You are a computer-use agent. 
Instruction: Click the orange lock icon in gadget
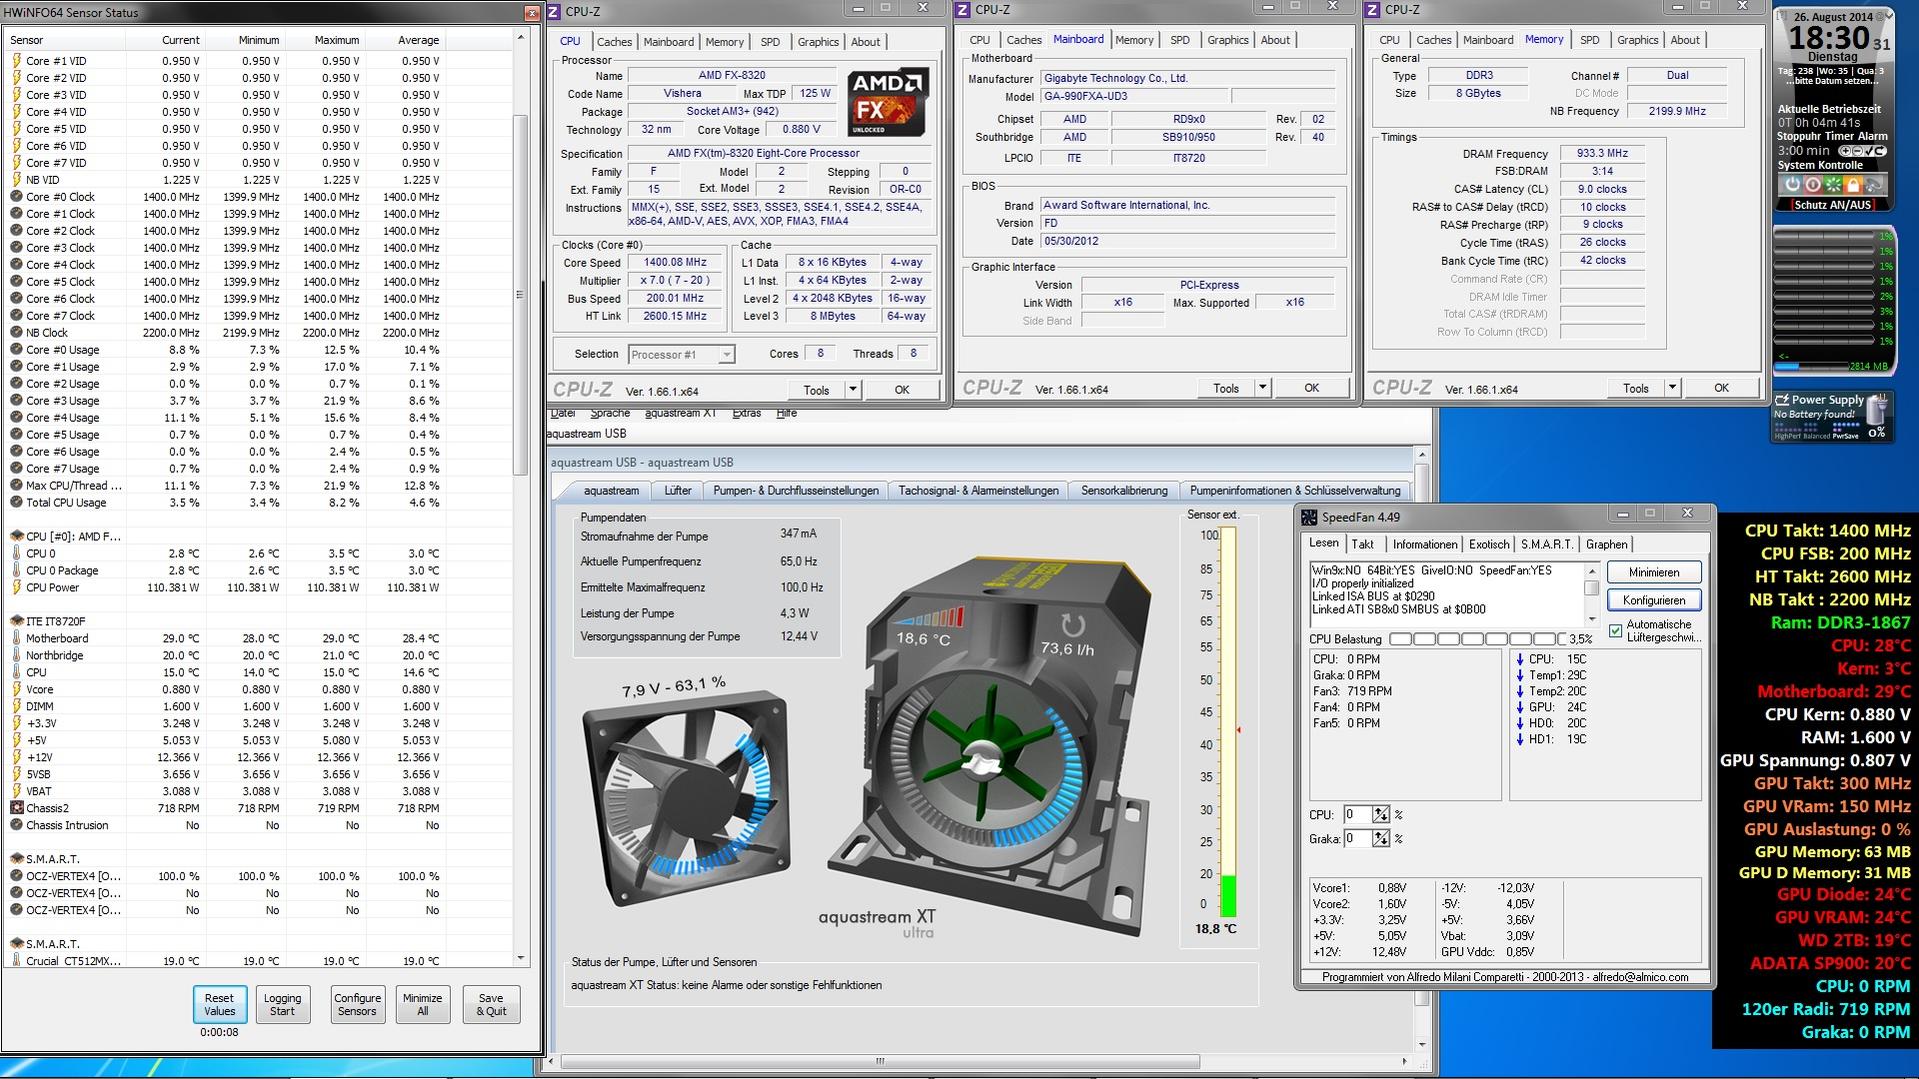pos(1853,185)
